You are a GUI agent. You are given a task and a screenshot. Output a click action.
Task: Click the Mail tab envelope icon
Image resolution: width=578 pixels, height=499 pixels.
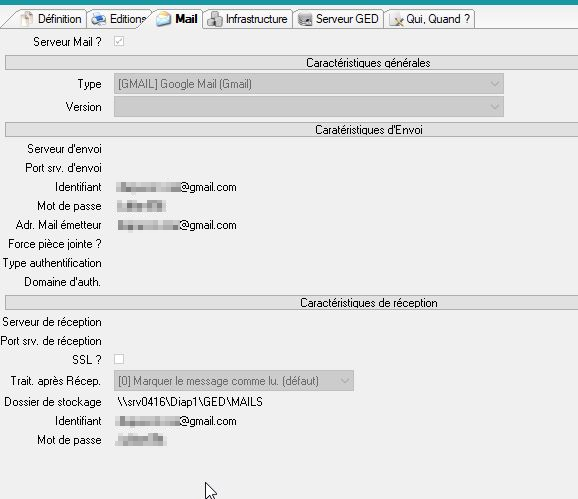click(163, 19)
